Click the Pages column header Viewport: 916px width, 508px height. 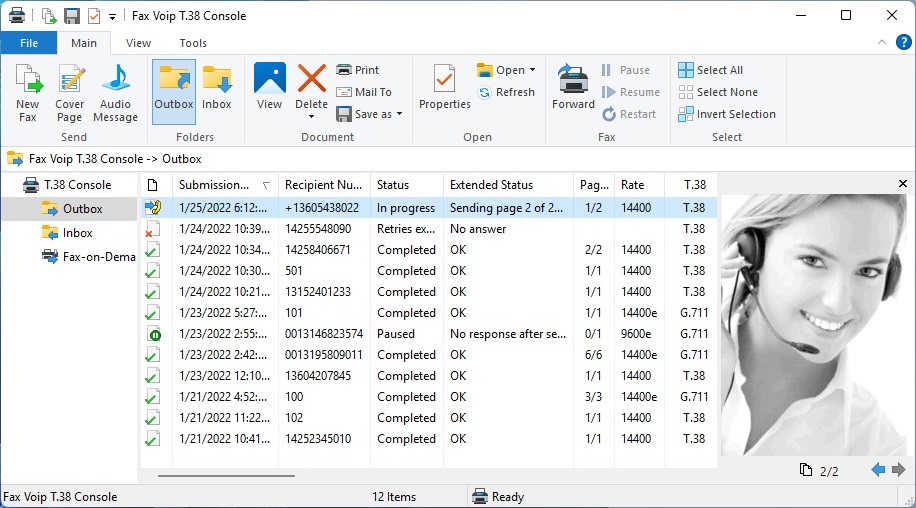tap(594, 185)
